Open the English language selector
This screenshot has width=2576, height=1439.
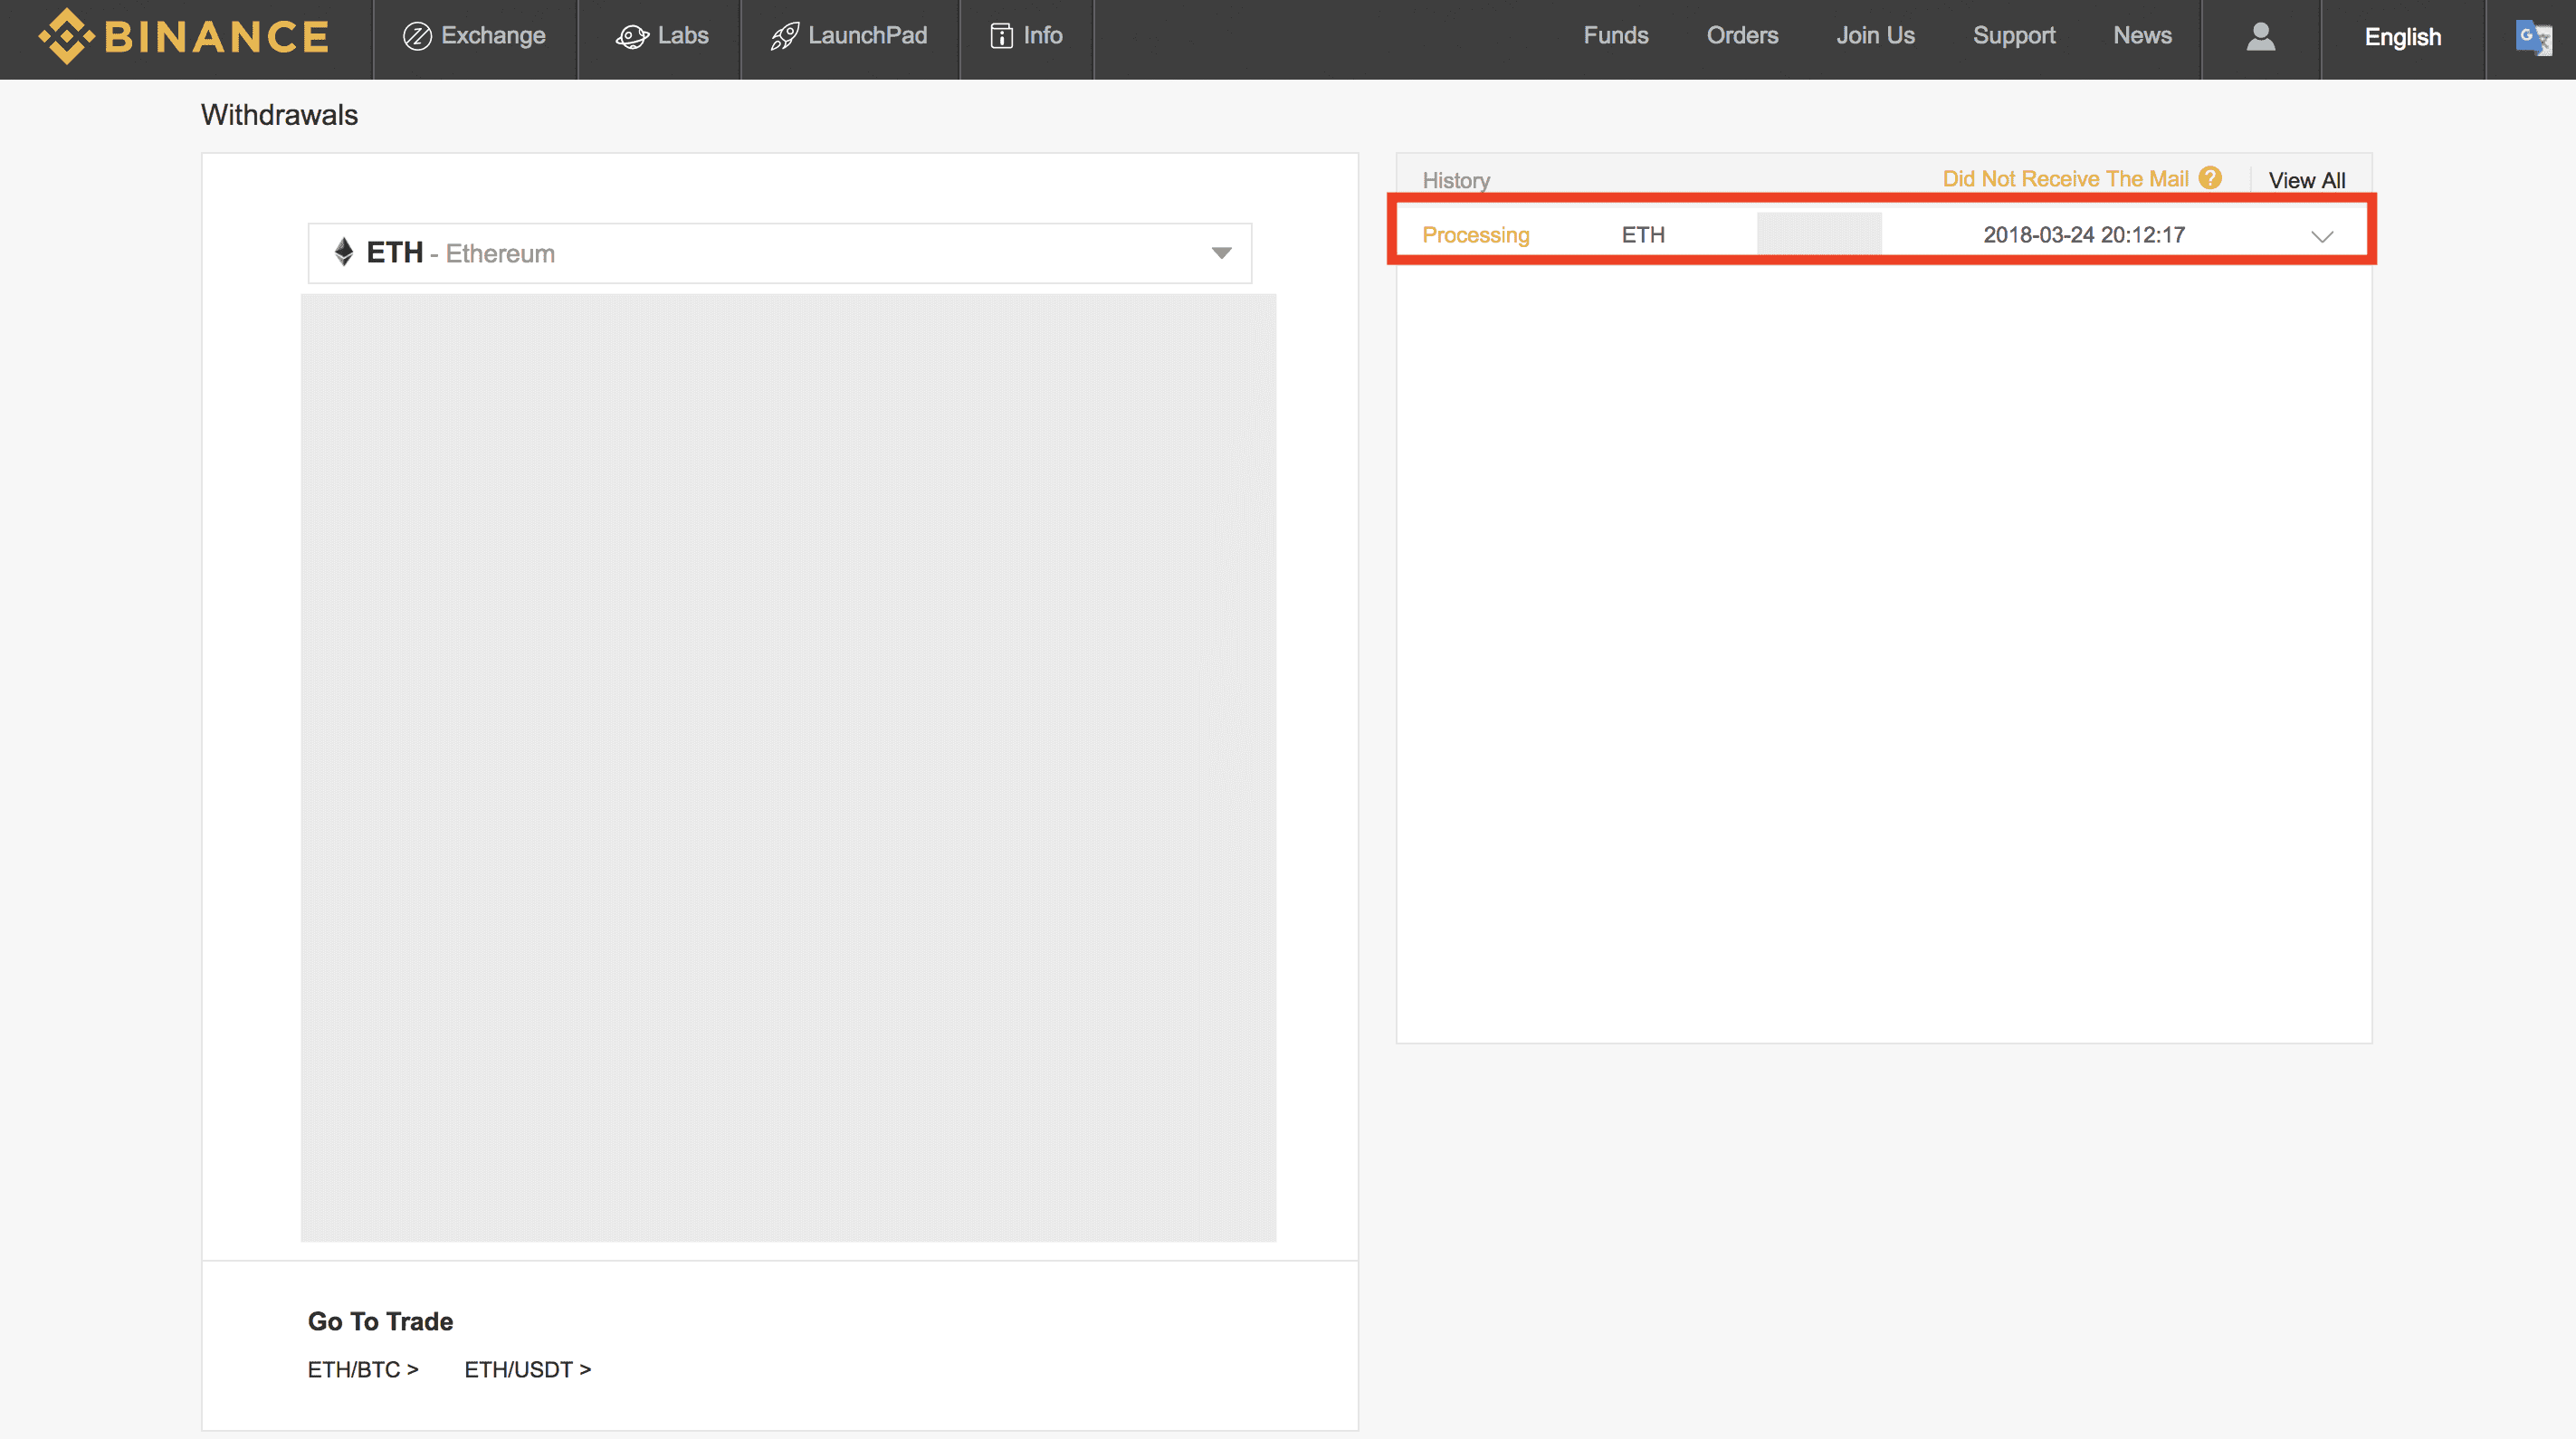tap(2402, 37)
